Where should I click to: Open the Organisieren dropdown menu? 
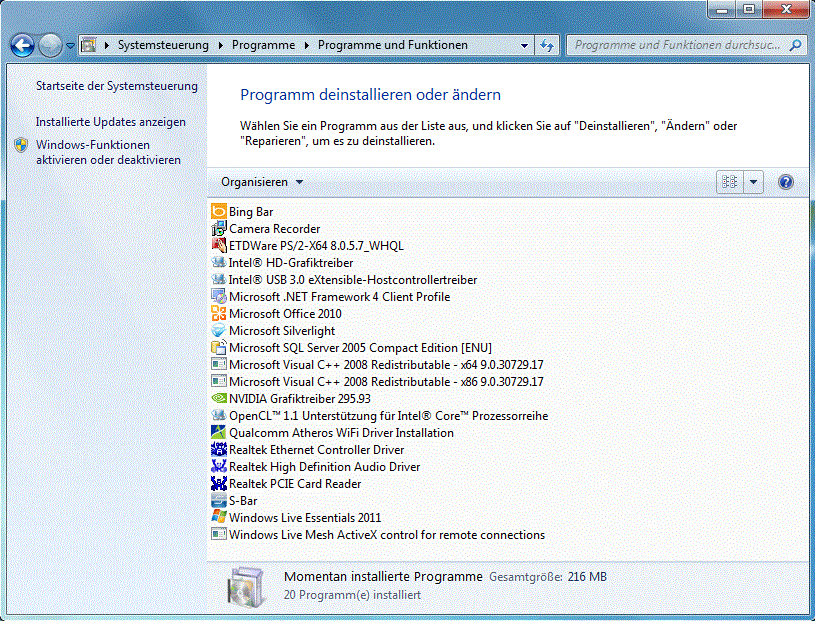coord(261,182)
